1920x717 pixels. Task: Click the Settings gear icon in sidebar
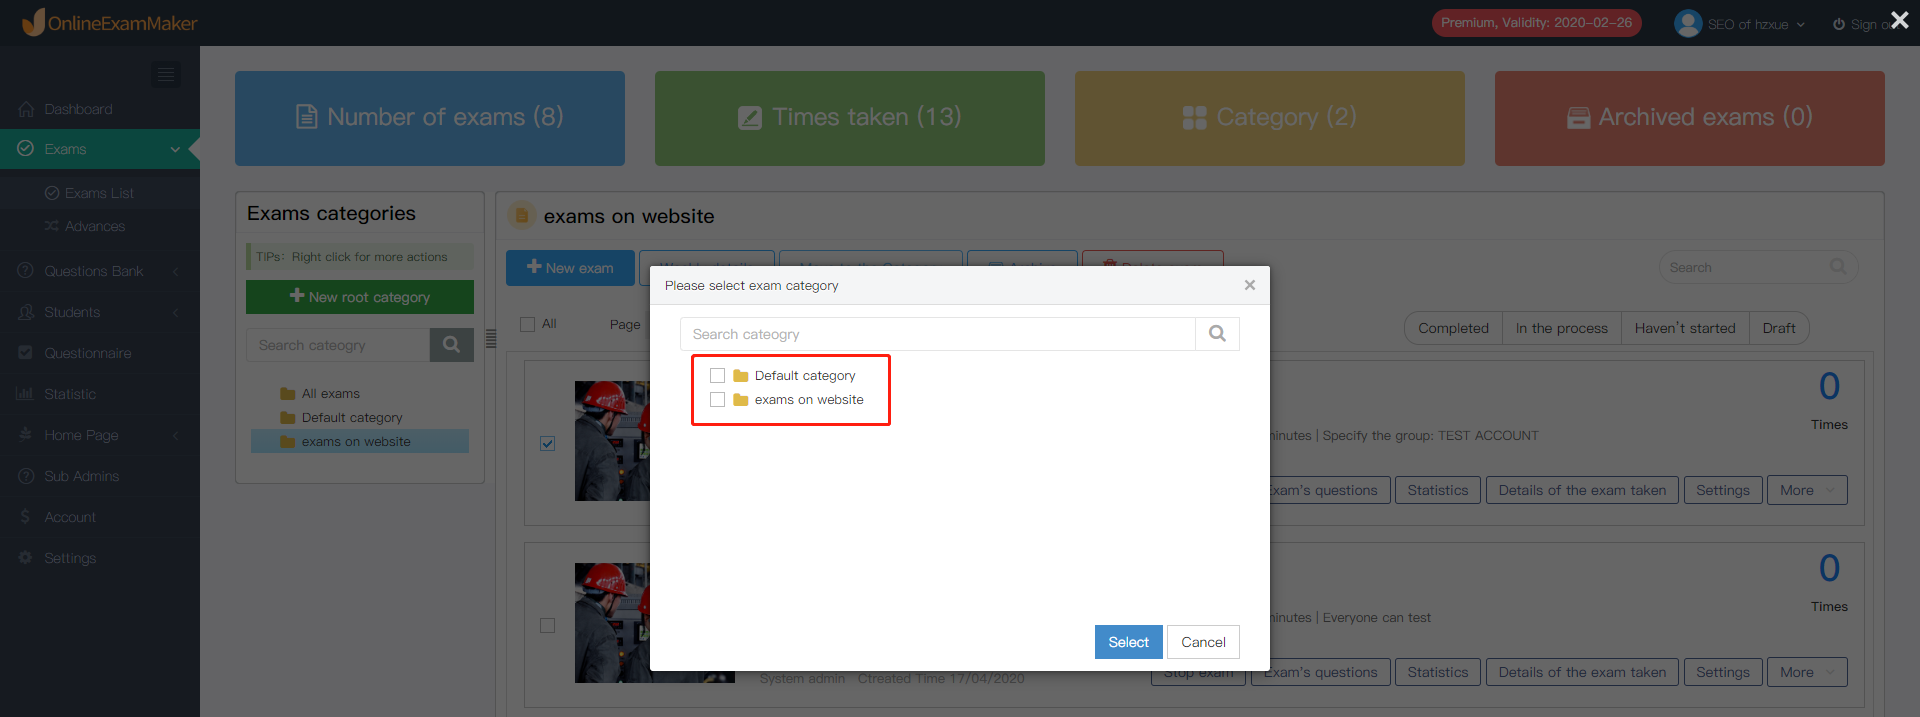point(26,558)
